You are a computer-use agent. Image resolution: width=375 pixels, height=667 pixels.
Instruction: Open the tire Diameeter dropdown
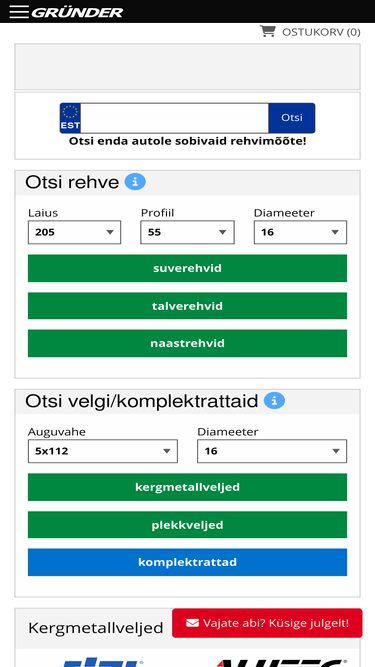point(300,232)
